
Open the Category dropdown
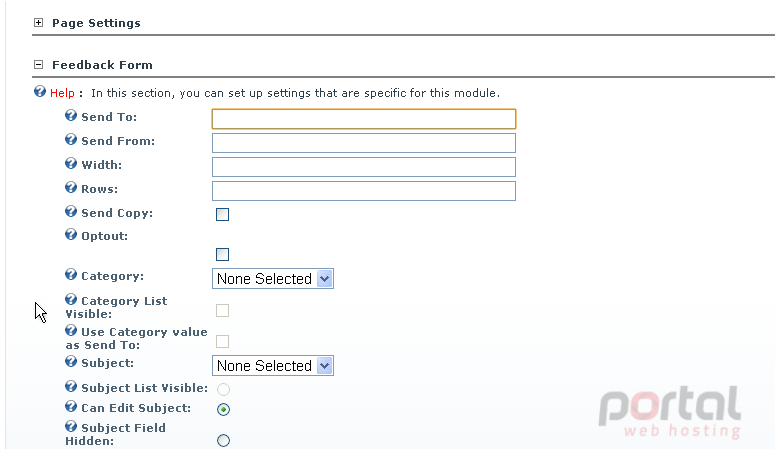pyautogui.click(x=273, y=279)
